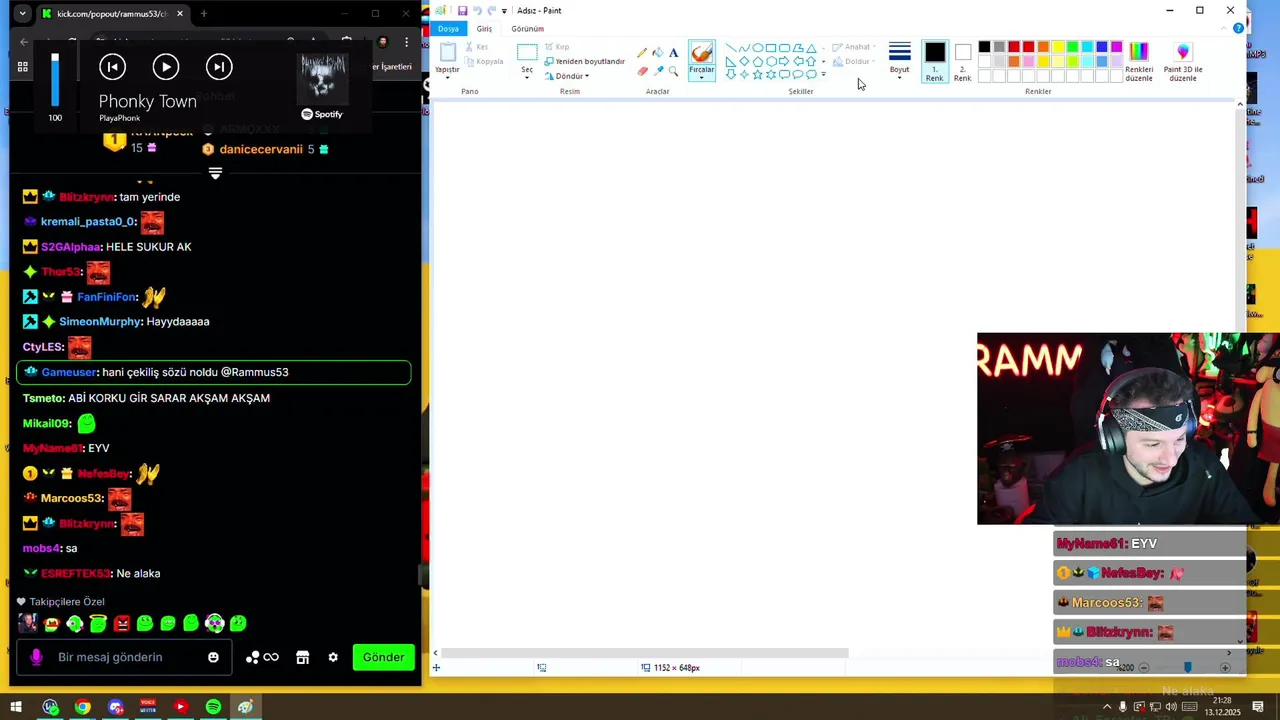Click username Gameuser in chat
Screen dimensions: 1280x720
pos(69,372)
